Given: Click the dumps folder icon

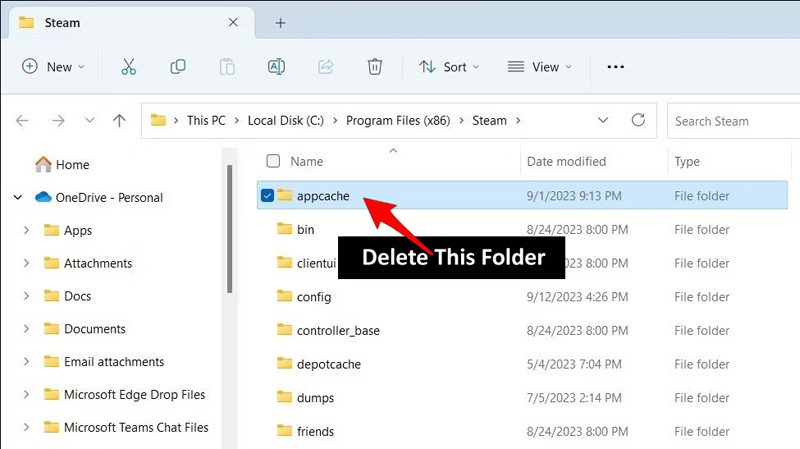Looking at the screenshot, I should 284,397.
